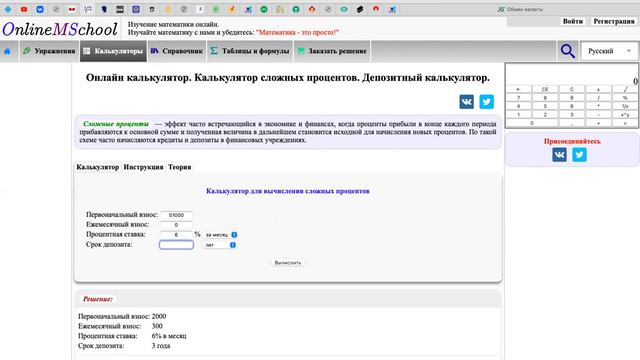Image resolution: width=640 pixels, height=360 pixels.
Task: Click the x^y power key on calculator
Action: tap(625, 114)
